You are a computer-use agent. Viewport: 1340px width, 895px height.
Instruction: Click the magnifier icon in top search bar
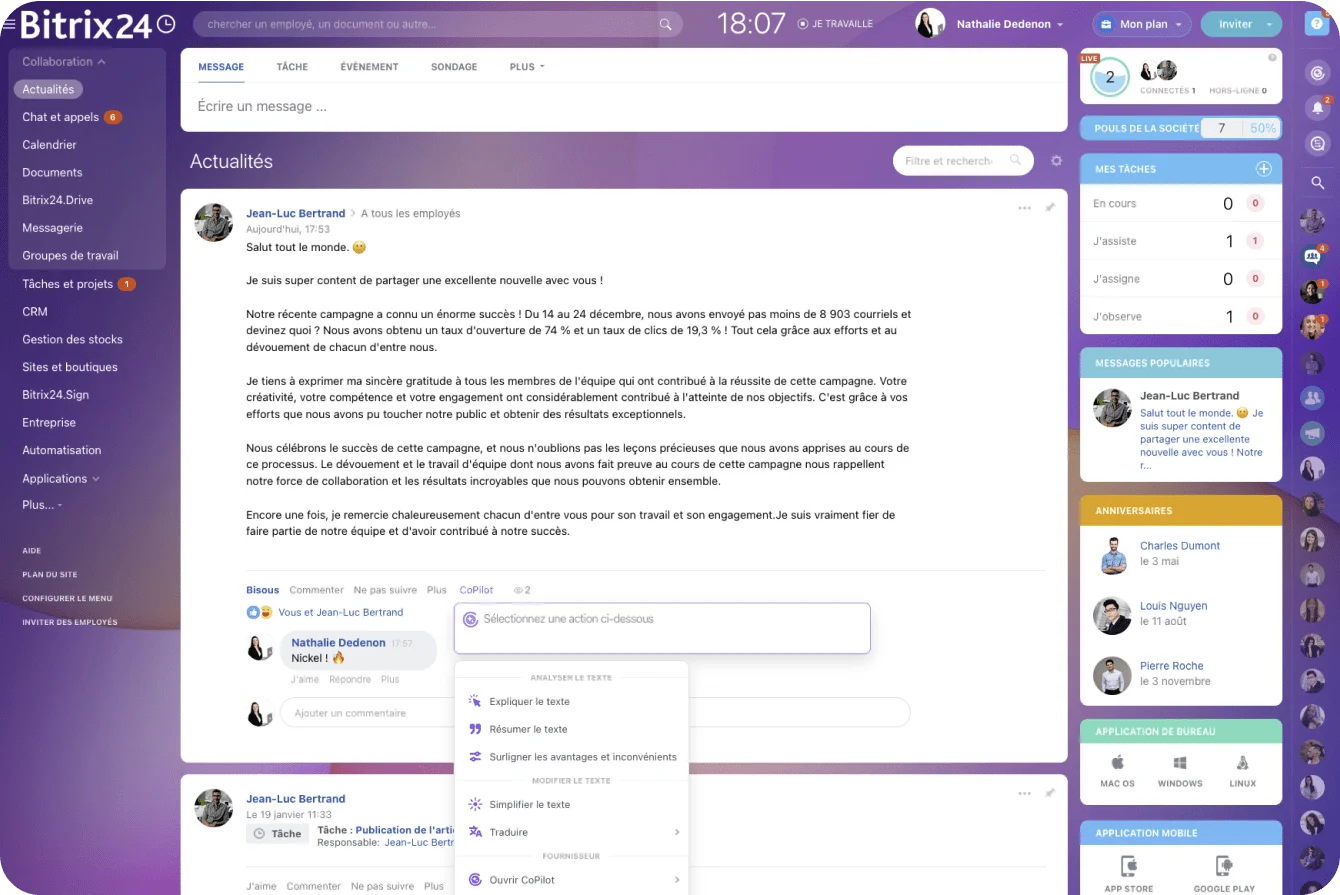click(666, 24)
